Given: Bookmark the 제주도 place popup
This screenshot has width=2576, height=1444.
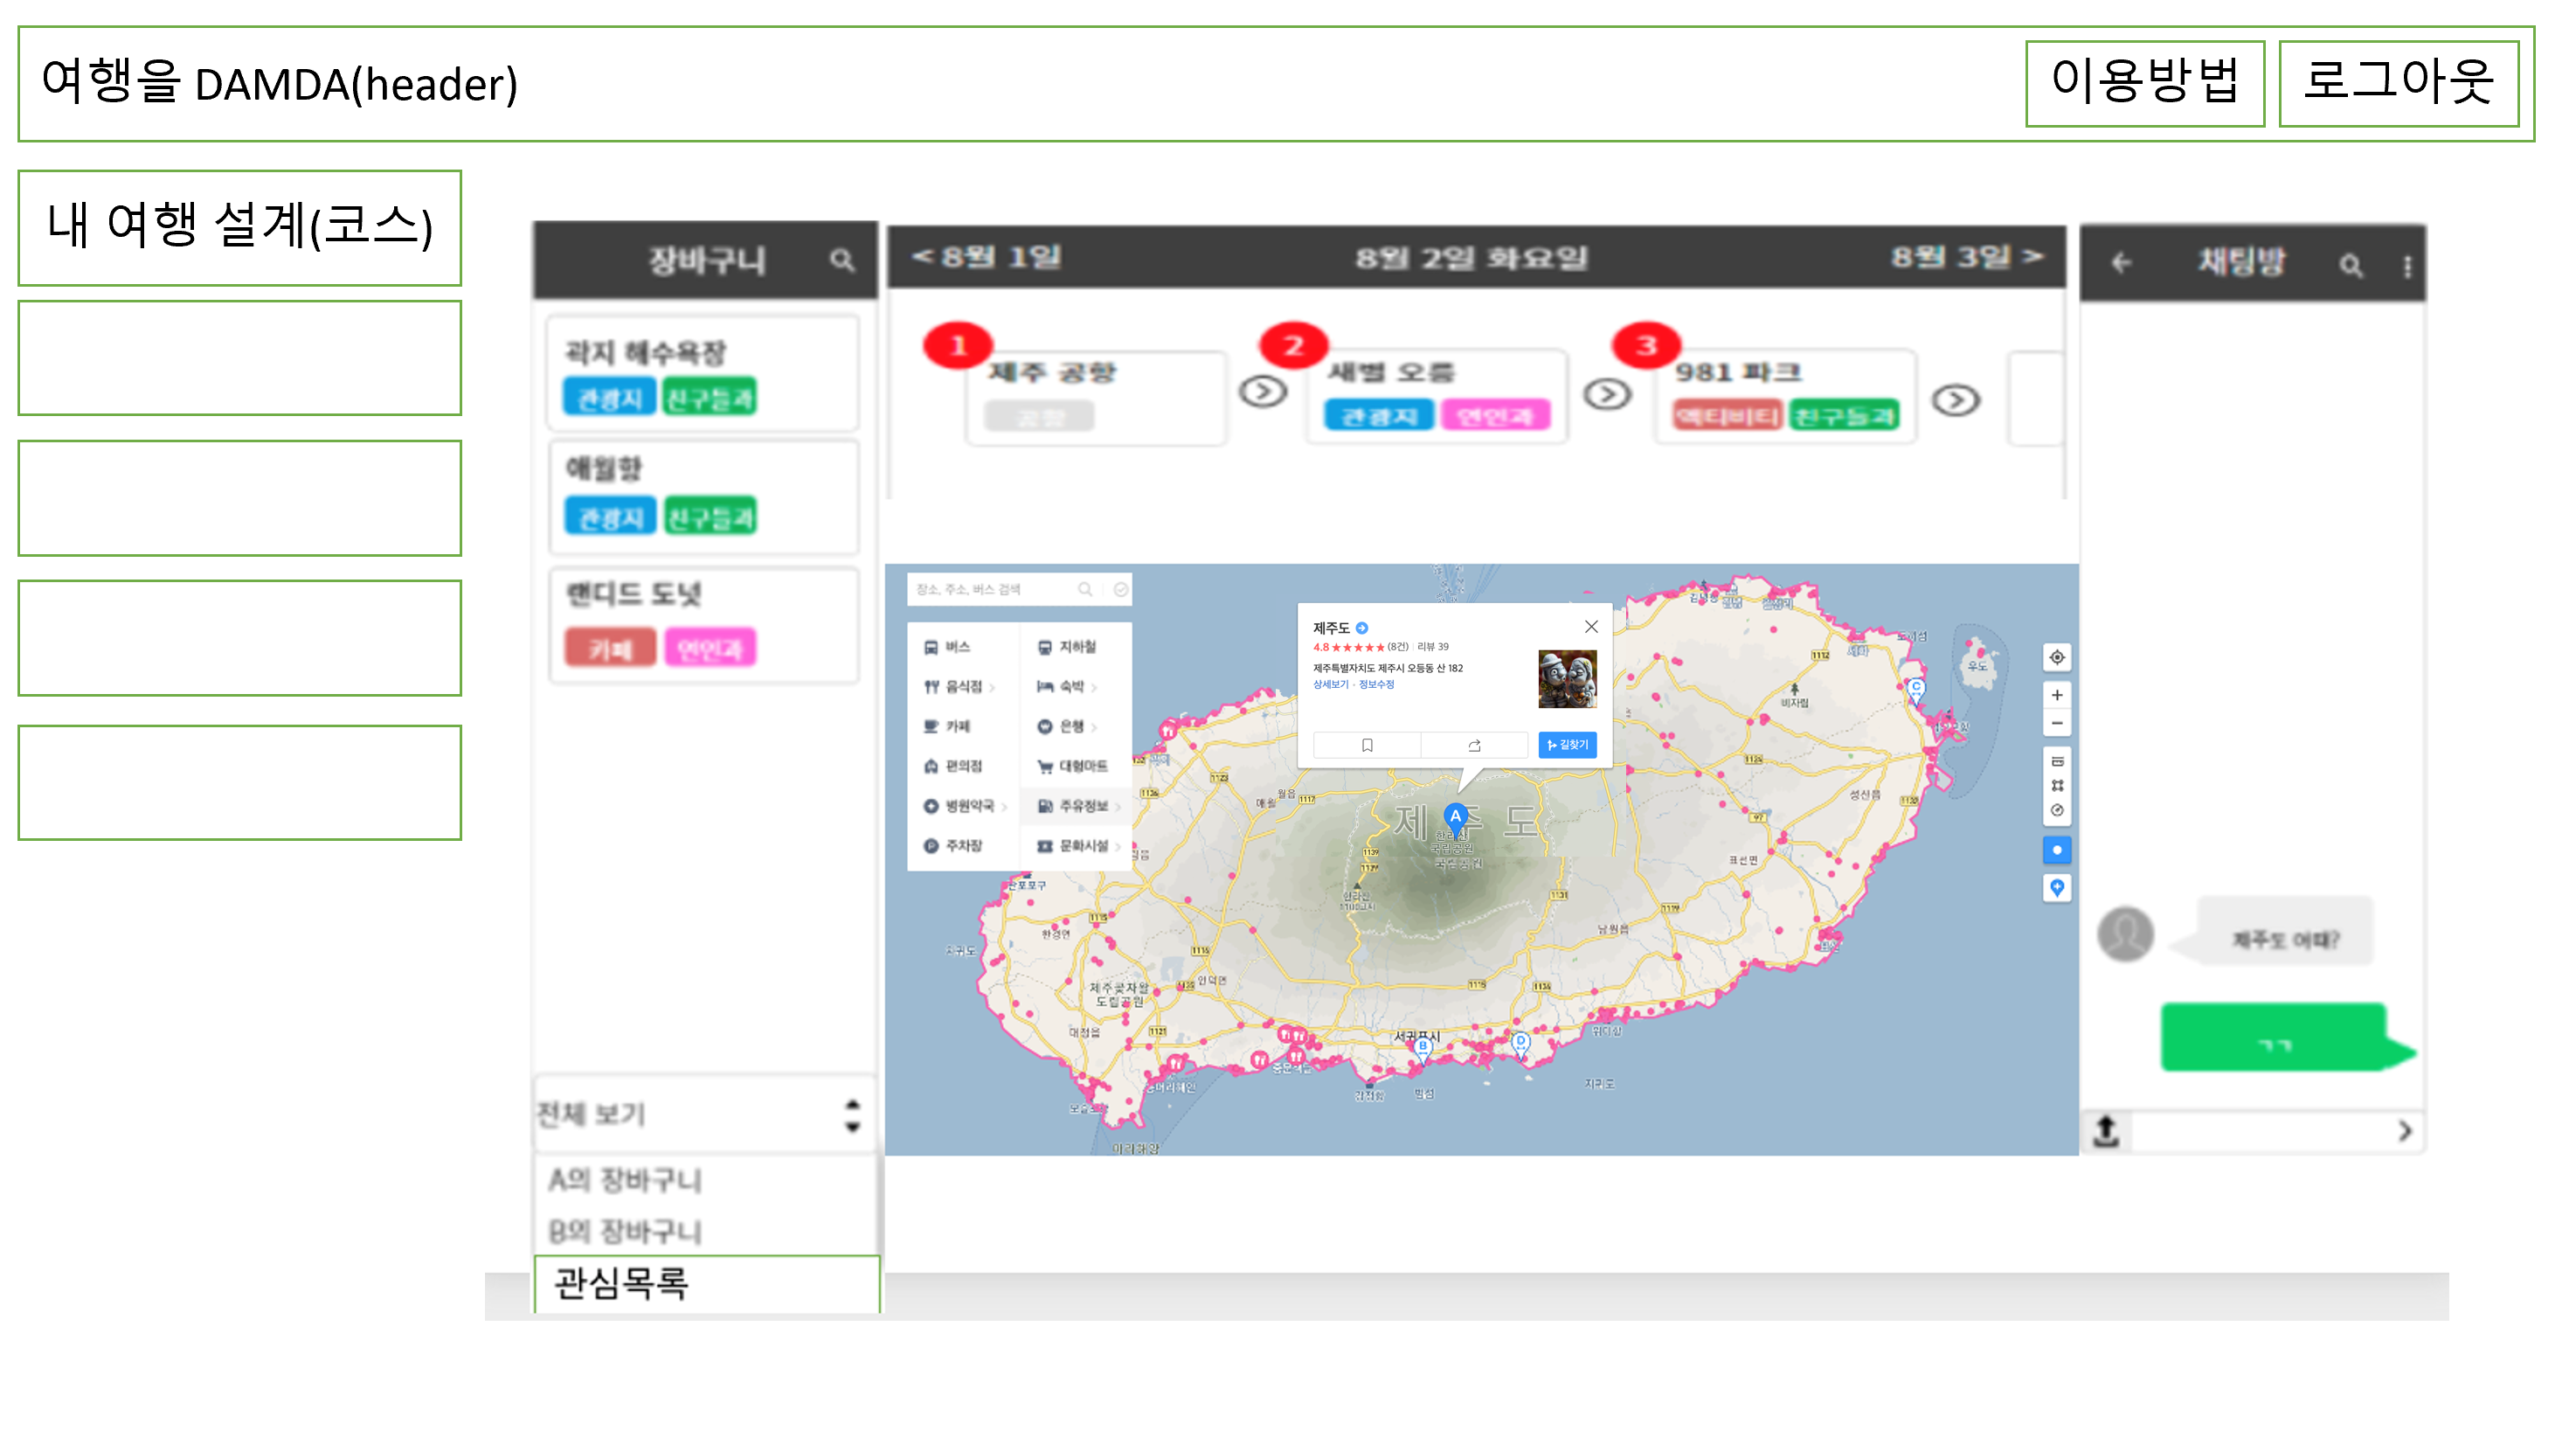Looking at the screenshot, I should (x=1367, y=745).
